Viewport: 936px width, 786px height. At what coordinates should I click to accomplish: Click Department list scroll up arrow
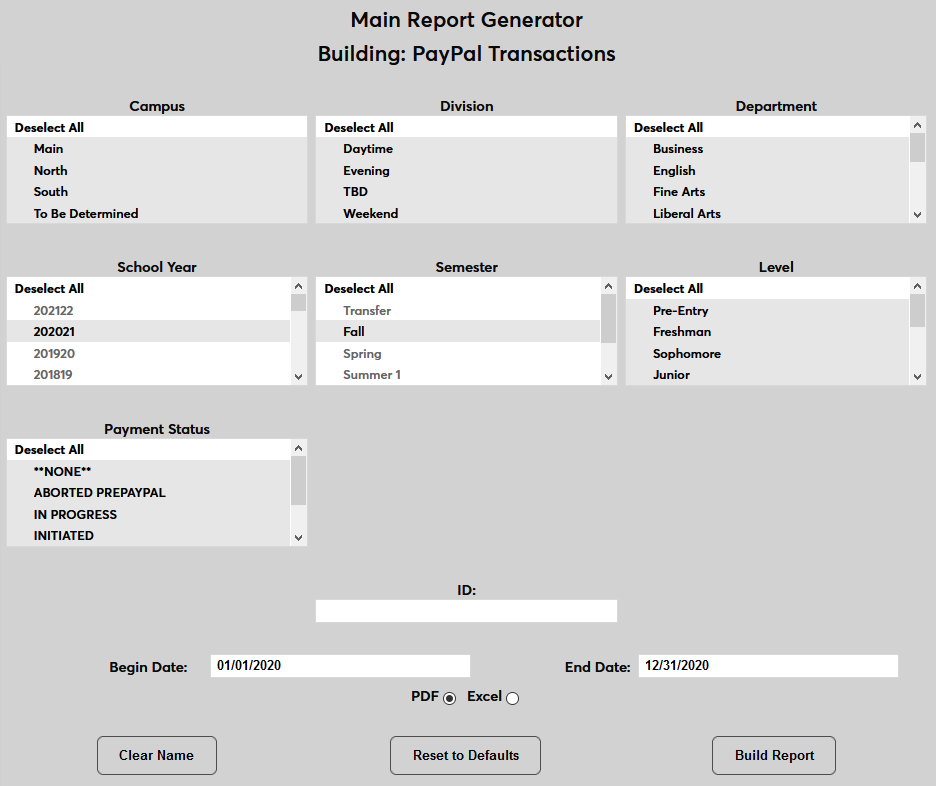(917, 125)
